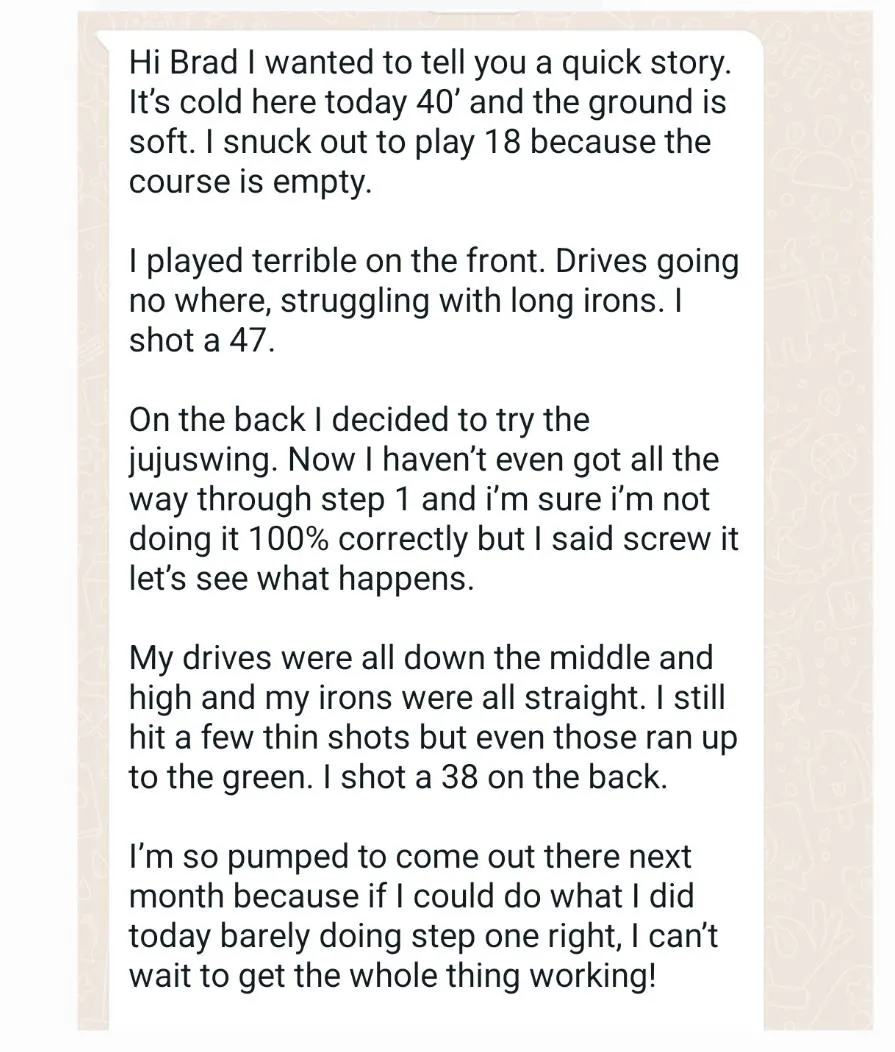Click the patterned chat background right of bubble
This screenshot has height=1052, width=895.
[819, 523]
